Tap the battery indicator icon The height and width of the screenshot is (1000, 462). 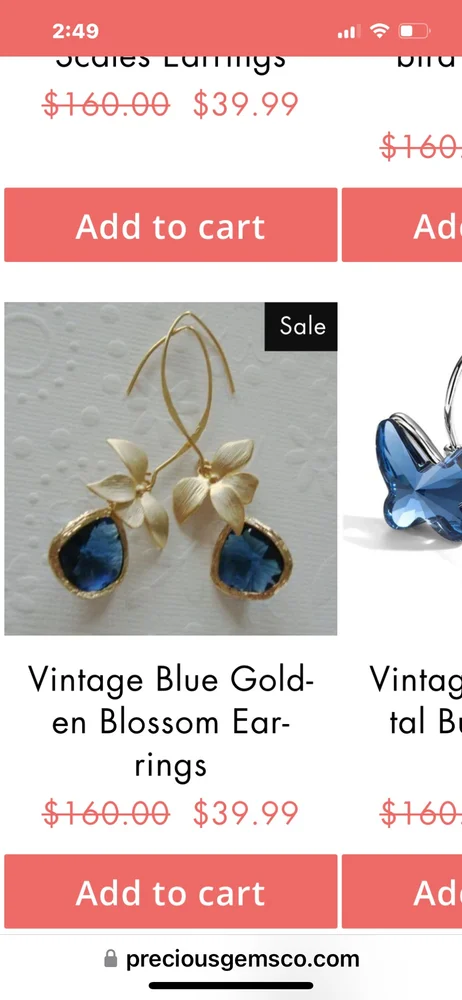click(x=415, y=30)
